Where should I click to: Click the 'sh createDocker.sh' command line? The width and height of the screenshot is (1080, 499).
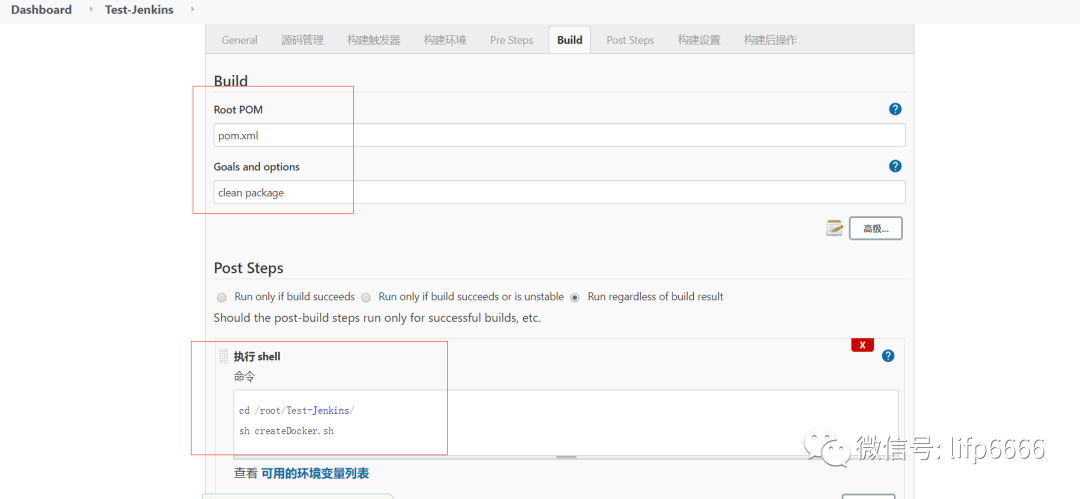point(287,431)
